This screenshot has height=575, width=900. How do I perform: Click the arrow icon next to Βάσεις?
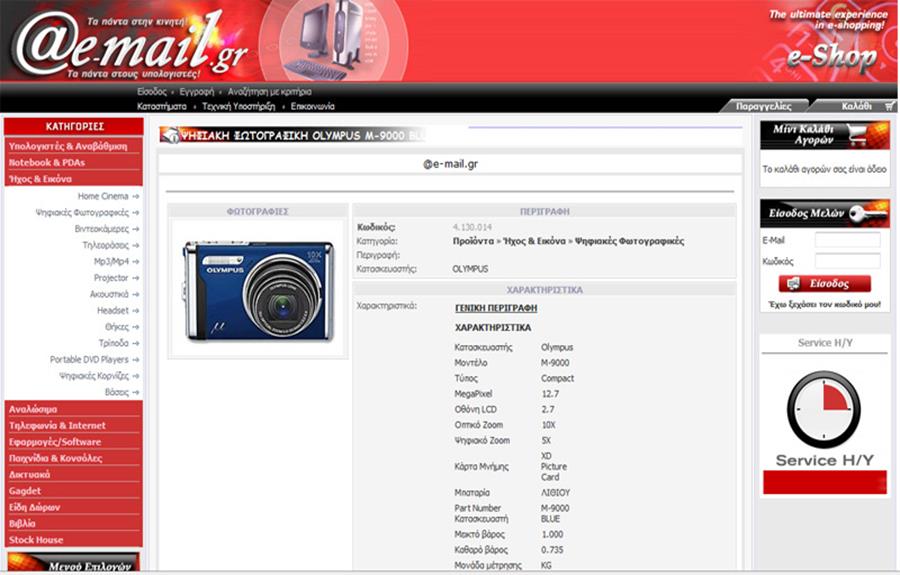(x=135, y=393)
